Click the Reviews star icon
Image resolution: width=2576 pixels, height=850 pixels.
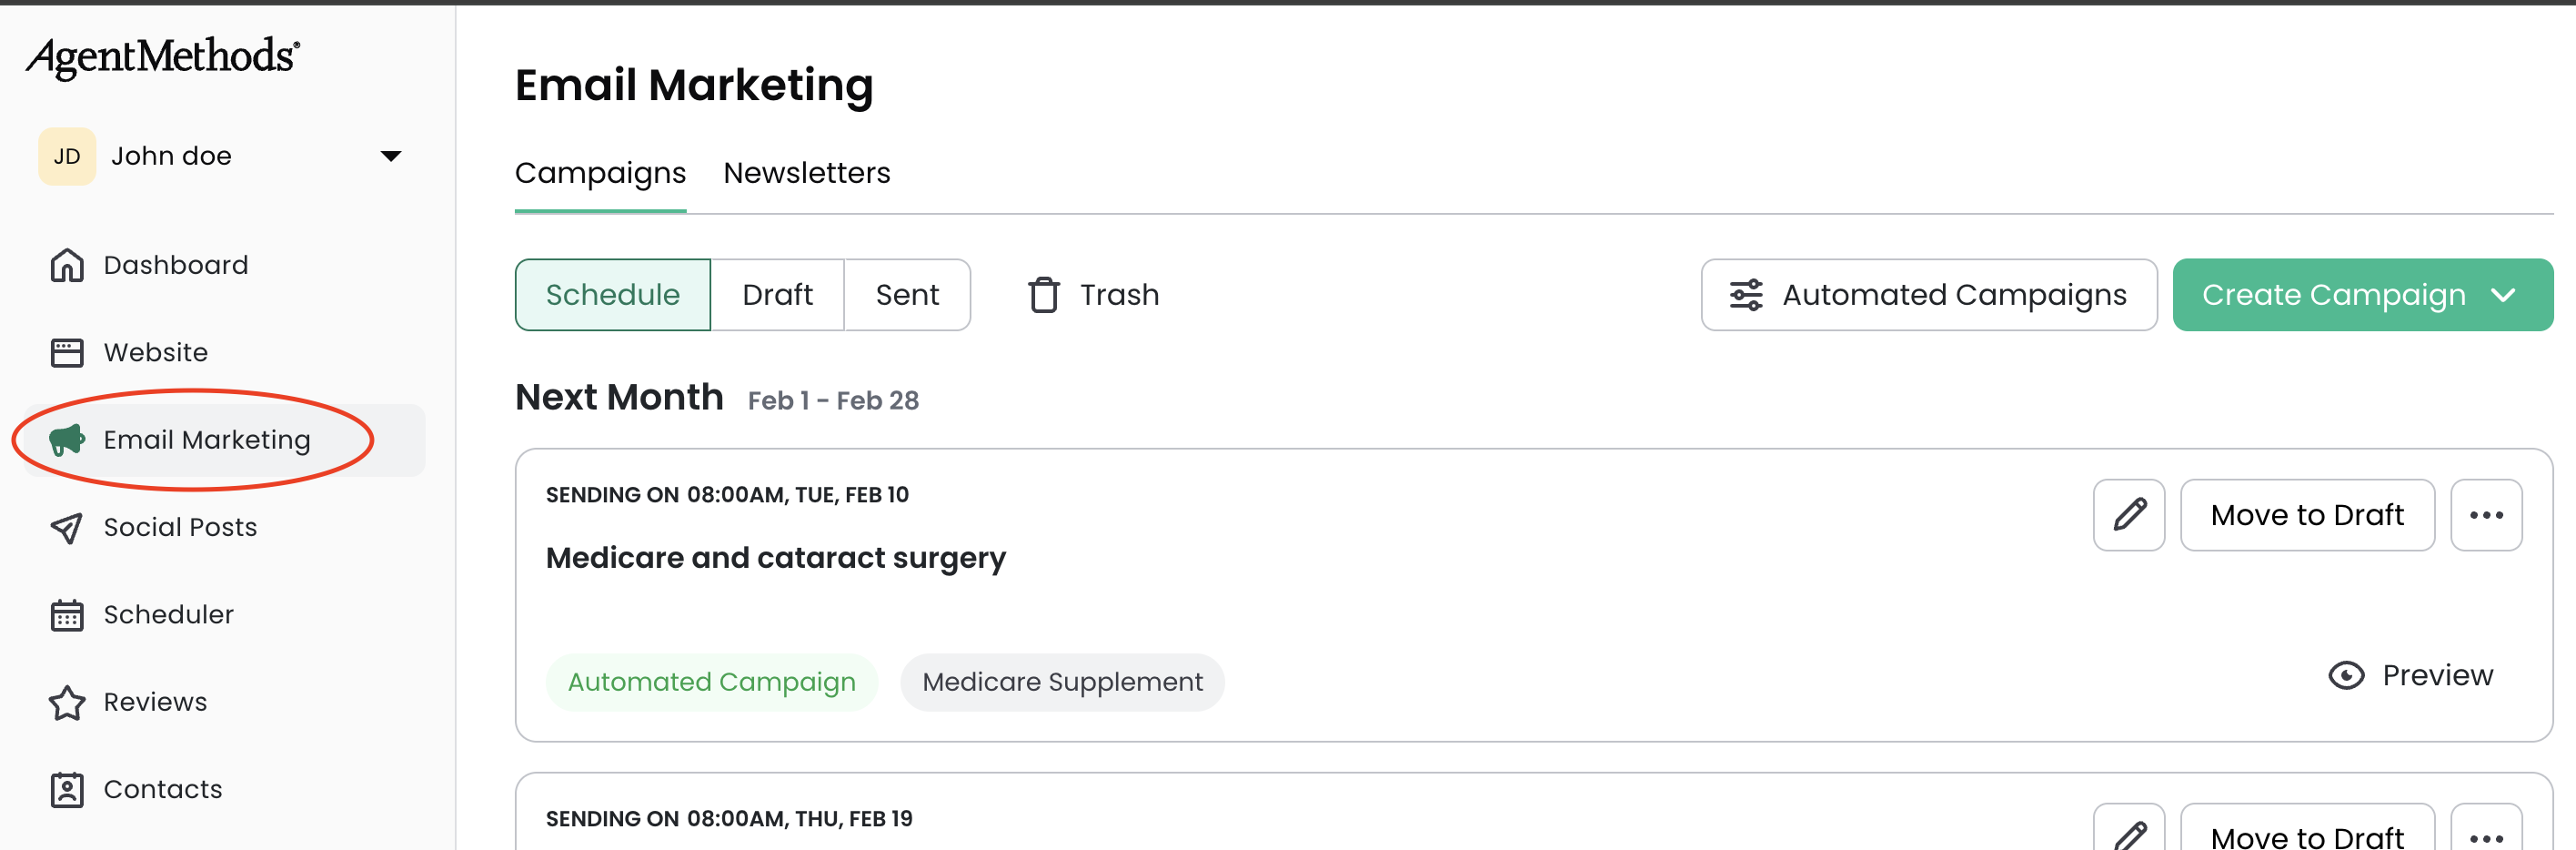pyautogui.click(x=67, y=703)
